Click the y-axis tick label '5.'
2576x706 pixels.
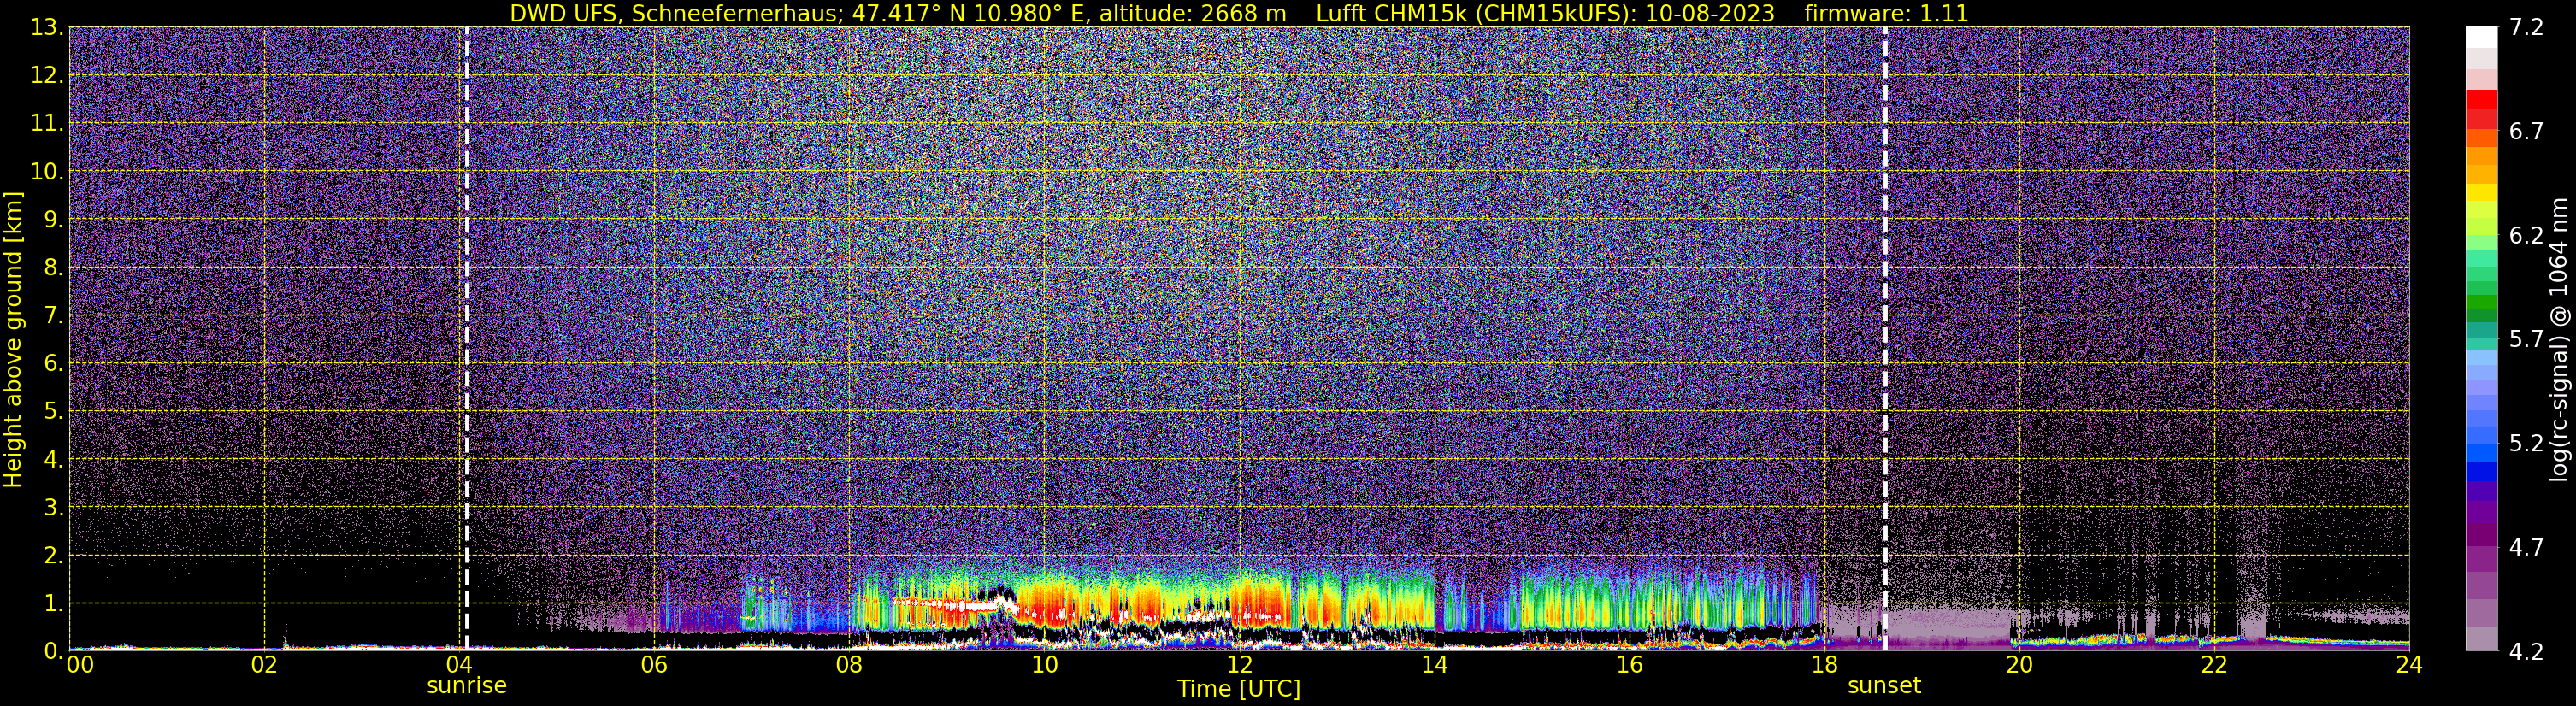coord(53,412)
